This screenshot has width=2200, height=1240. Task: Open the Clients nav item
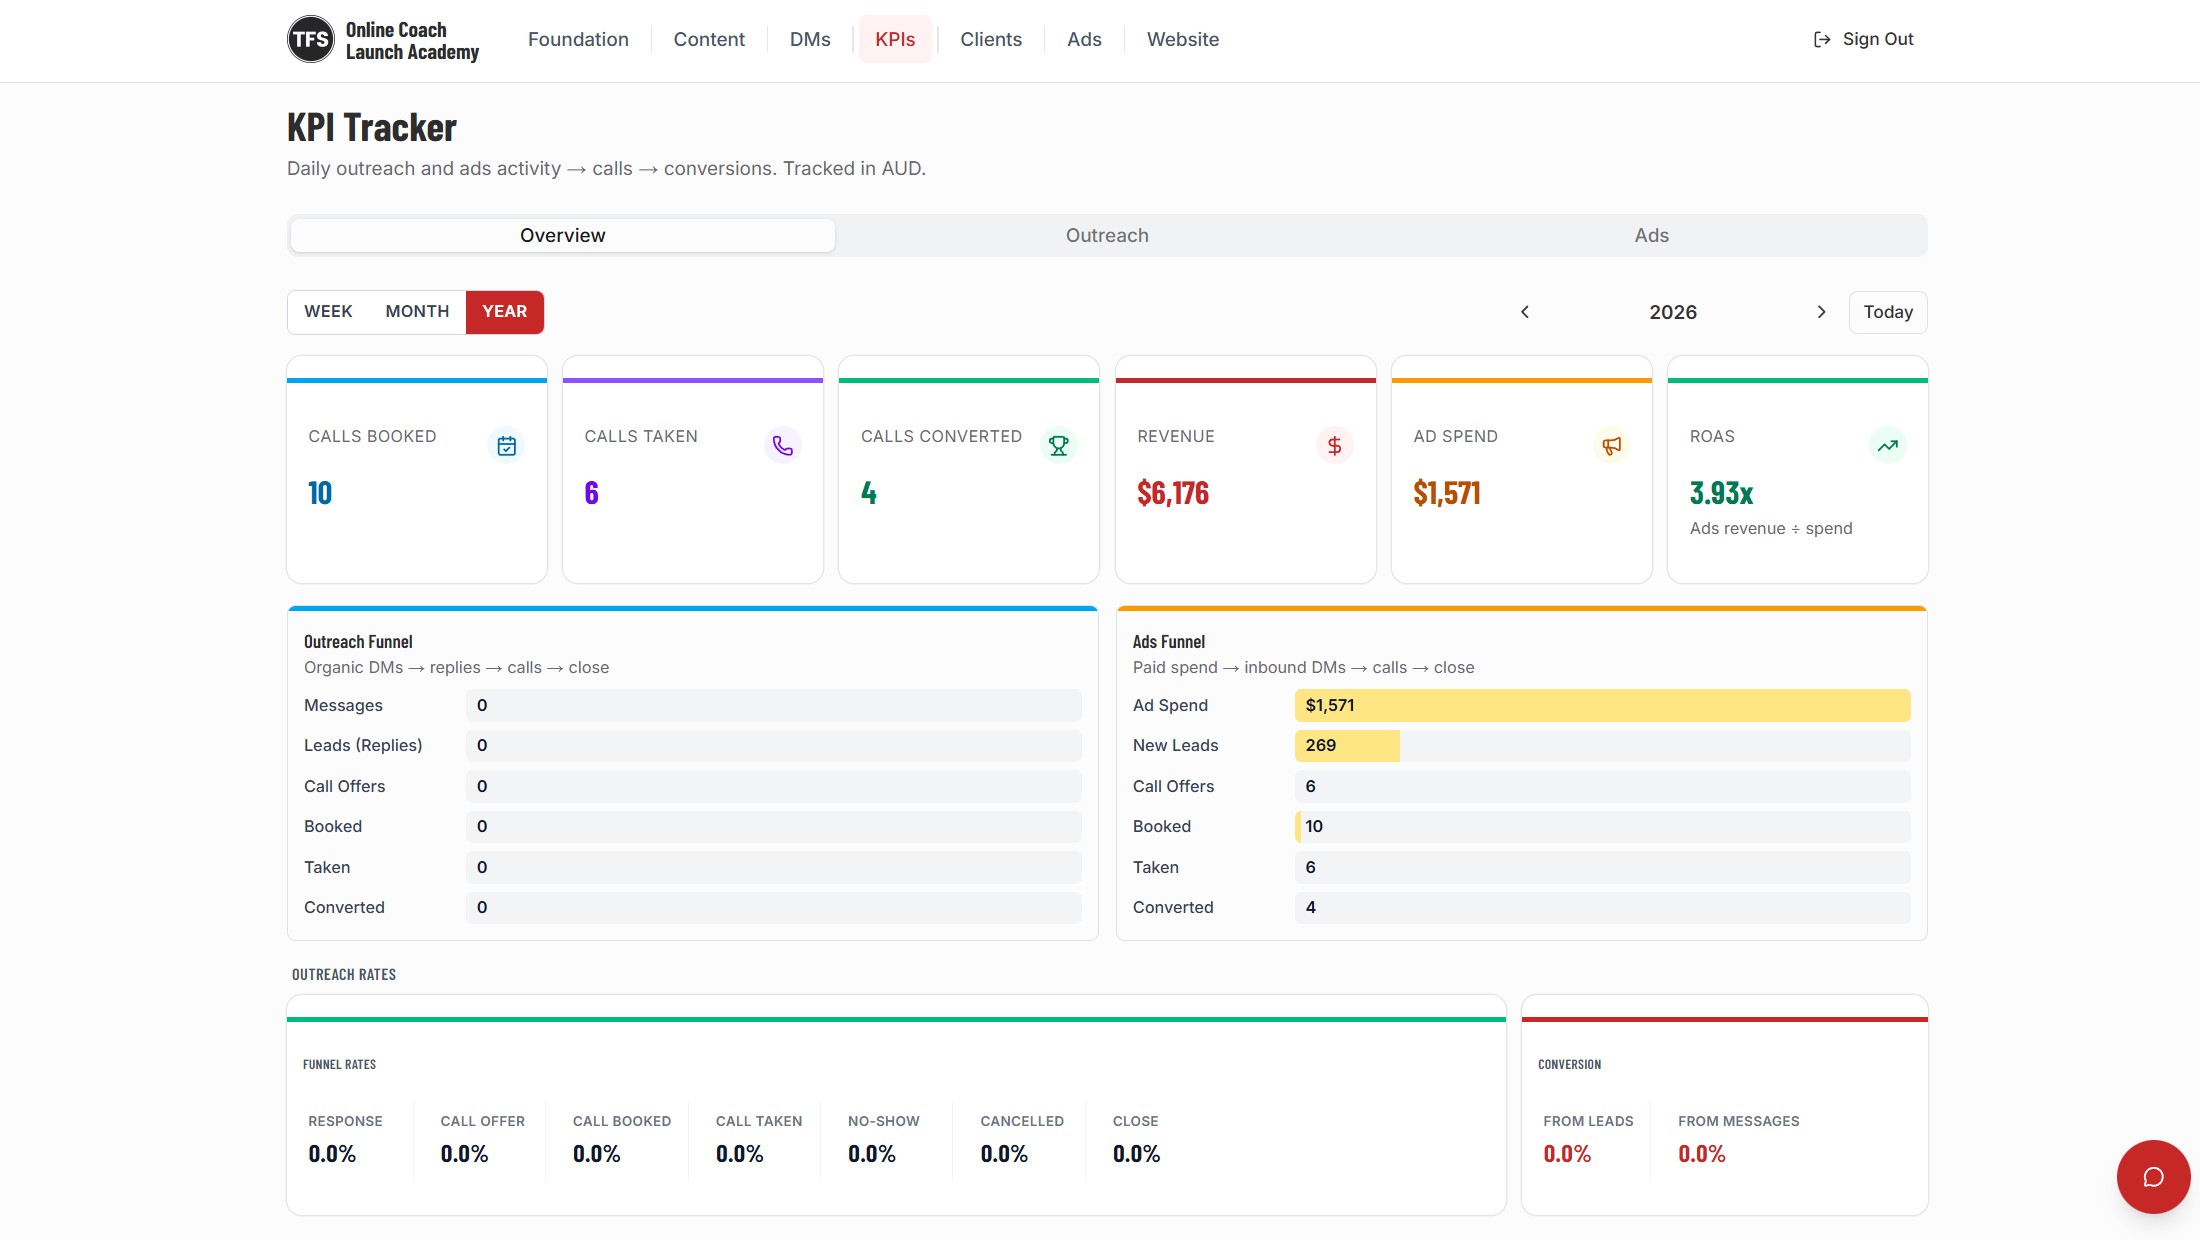(991, 40)
